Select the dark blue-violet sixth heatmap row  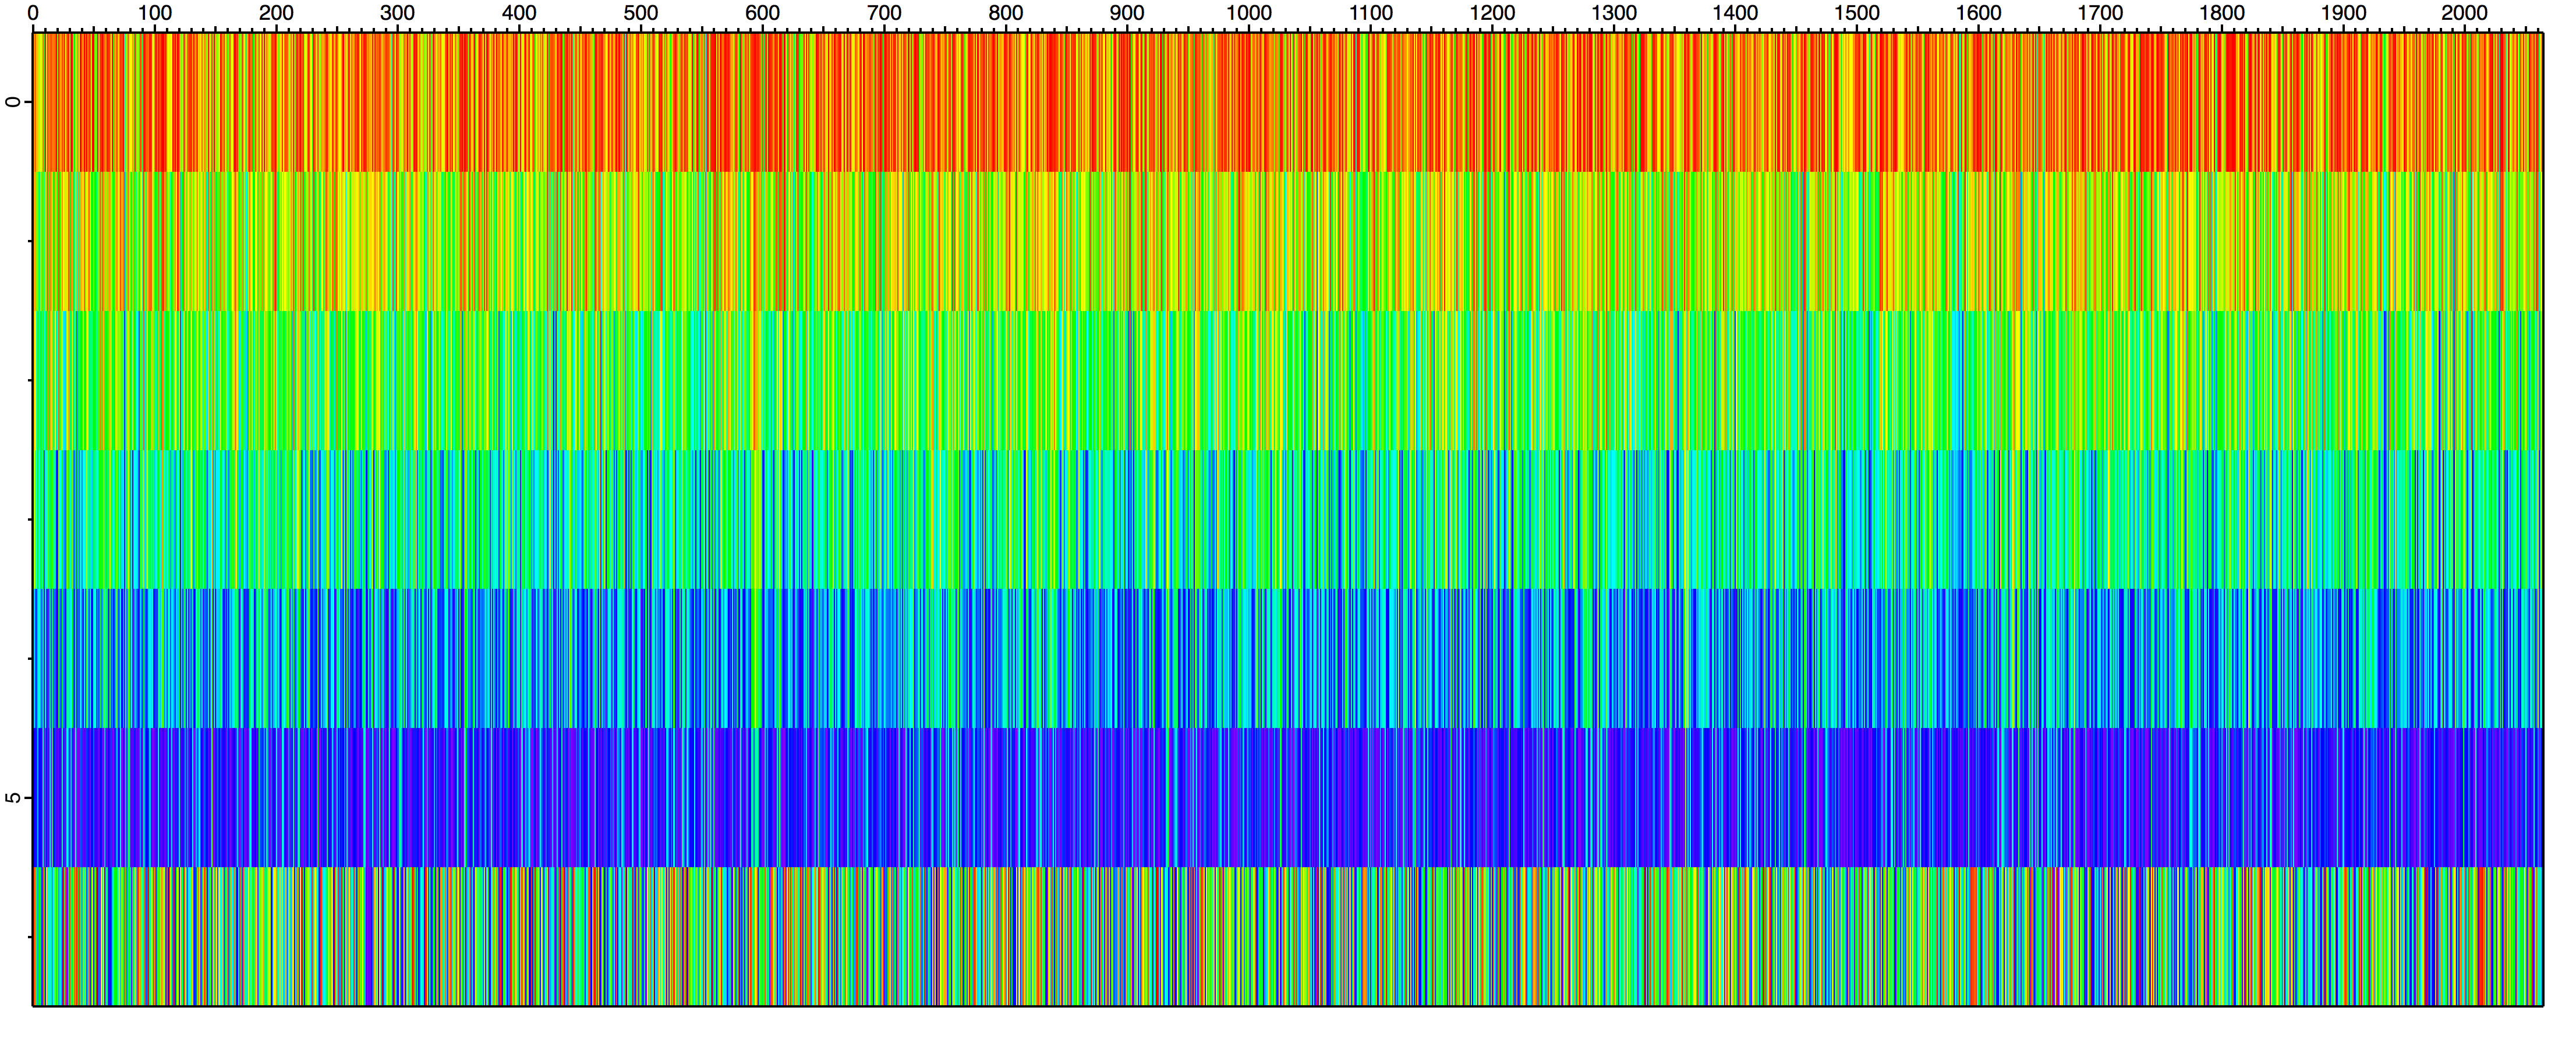[1287, 797]
